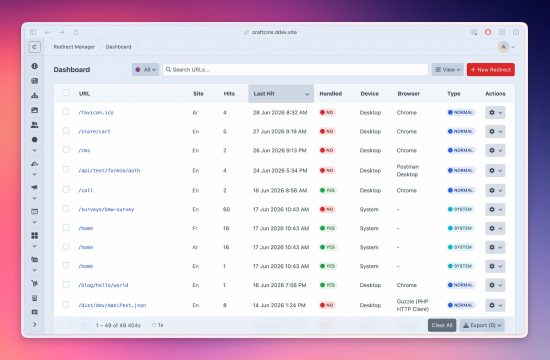Open the All status filter dropdown

[x=145, y=70]
